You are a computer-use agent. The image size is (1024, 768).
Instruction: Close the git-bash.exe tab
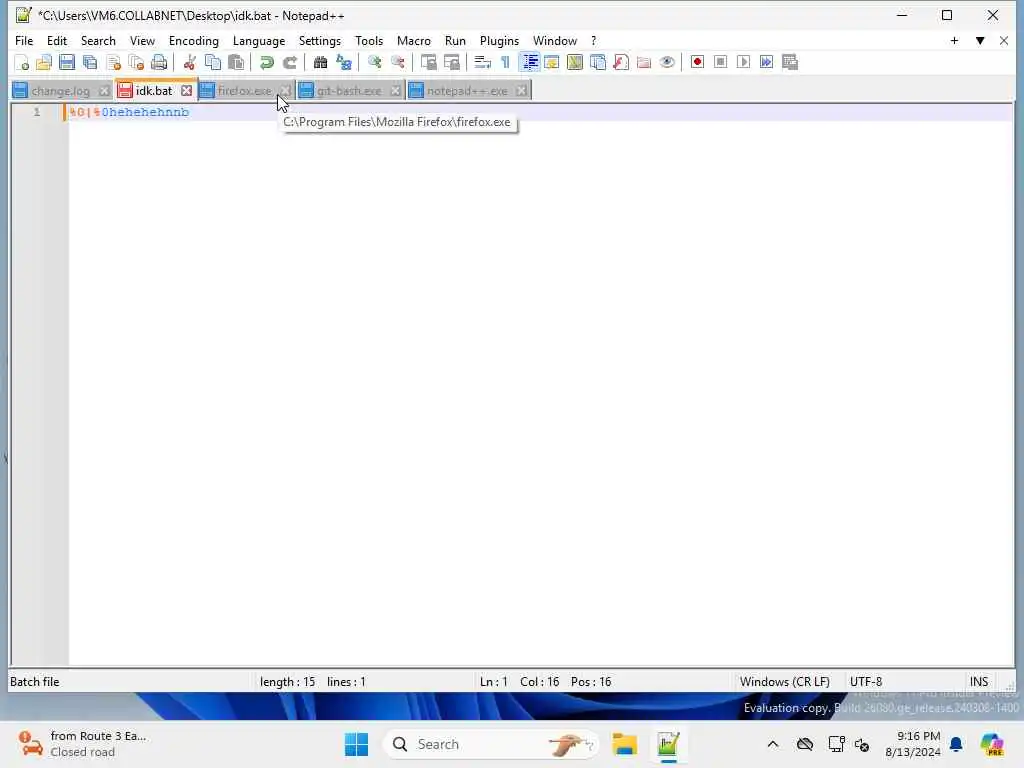point(395,91)
